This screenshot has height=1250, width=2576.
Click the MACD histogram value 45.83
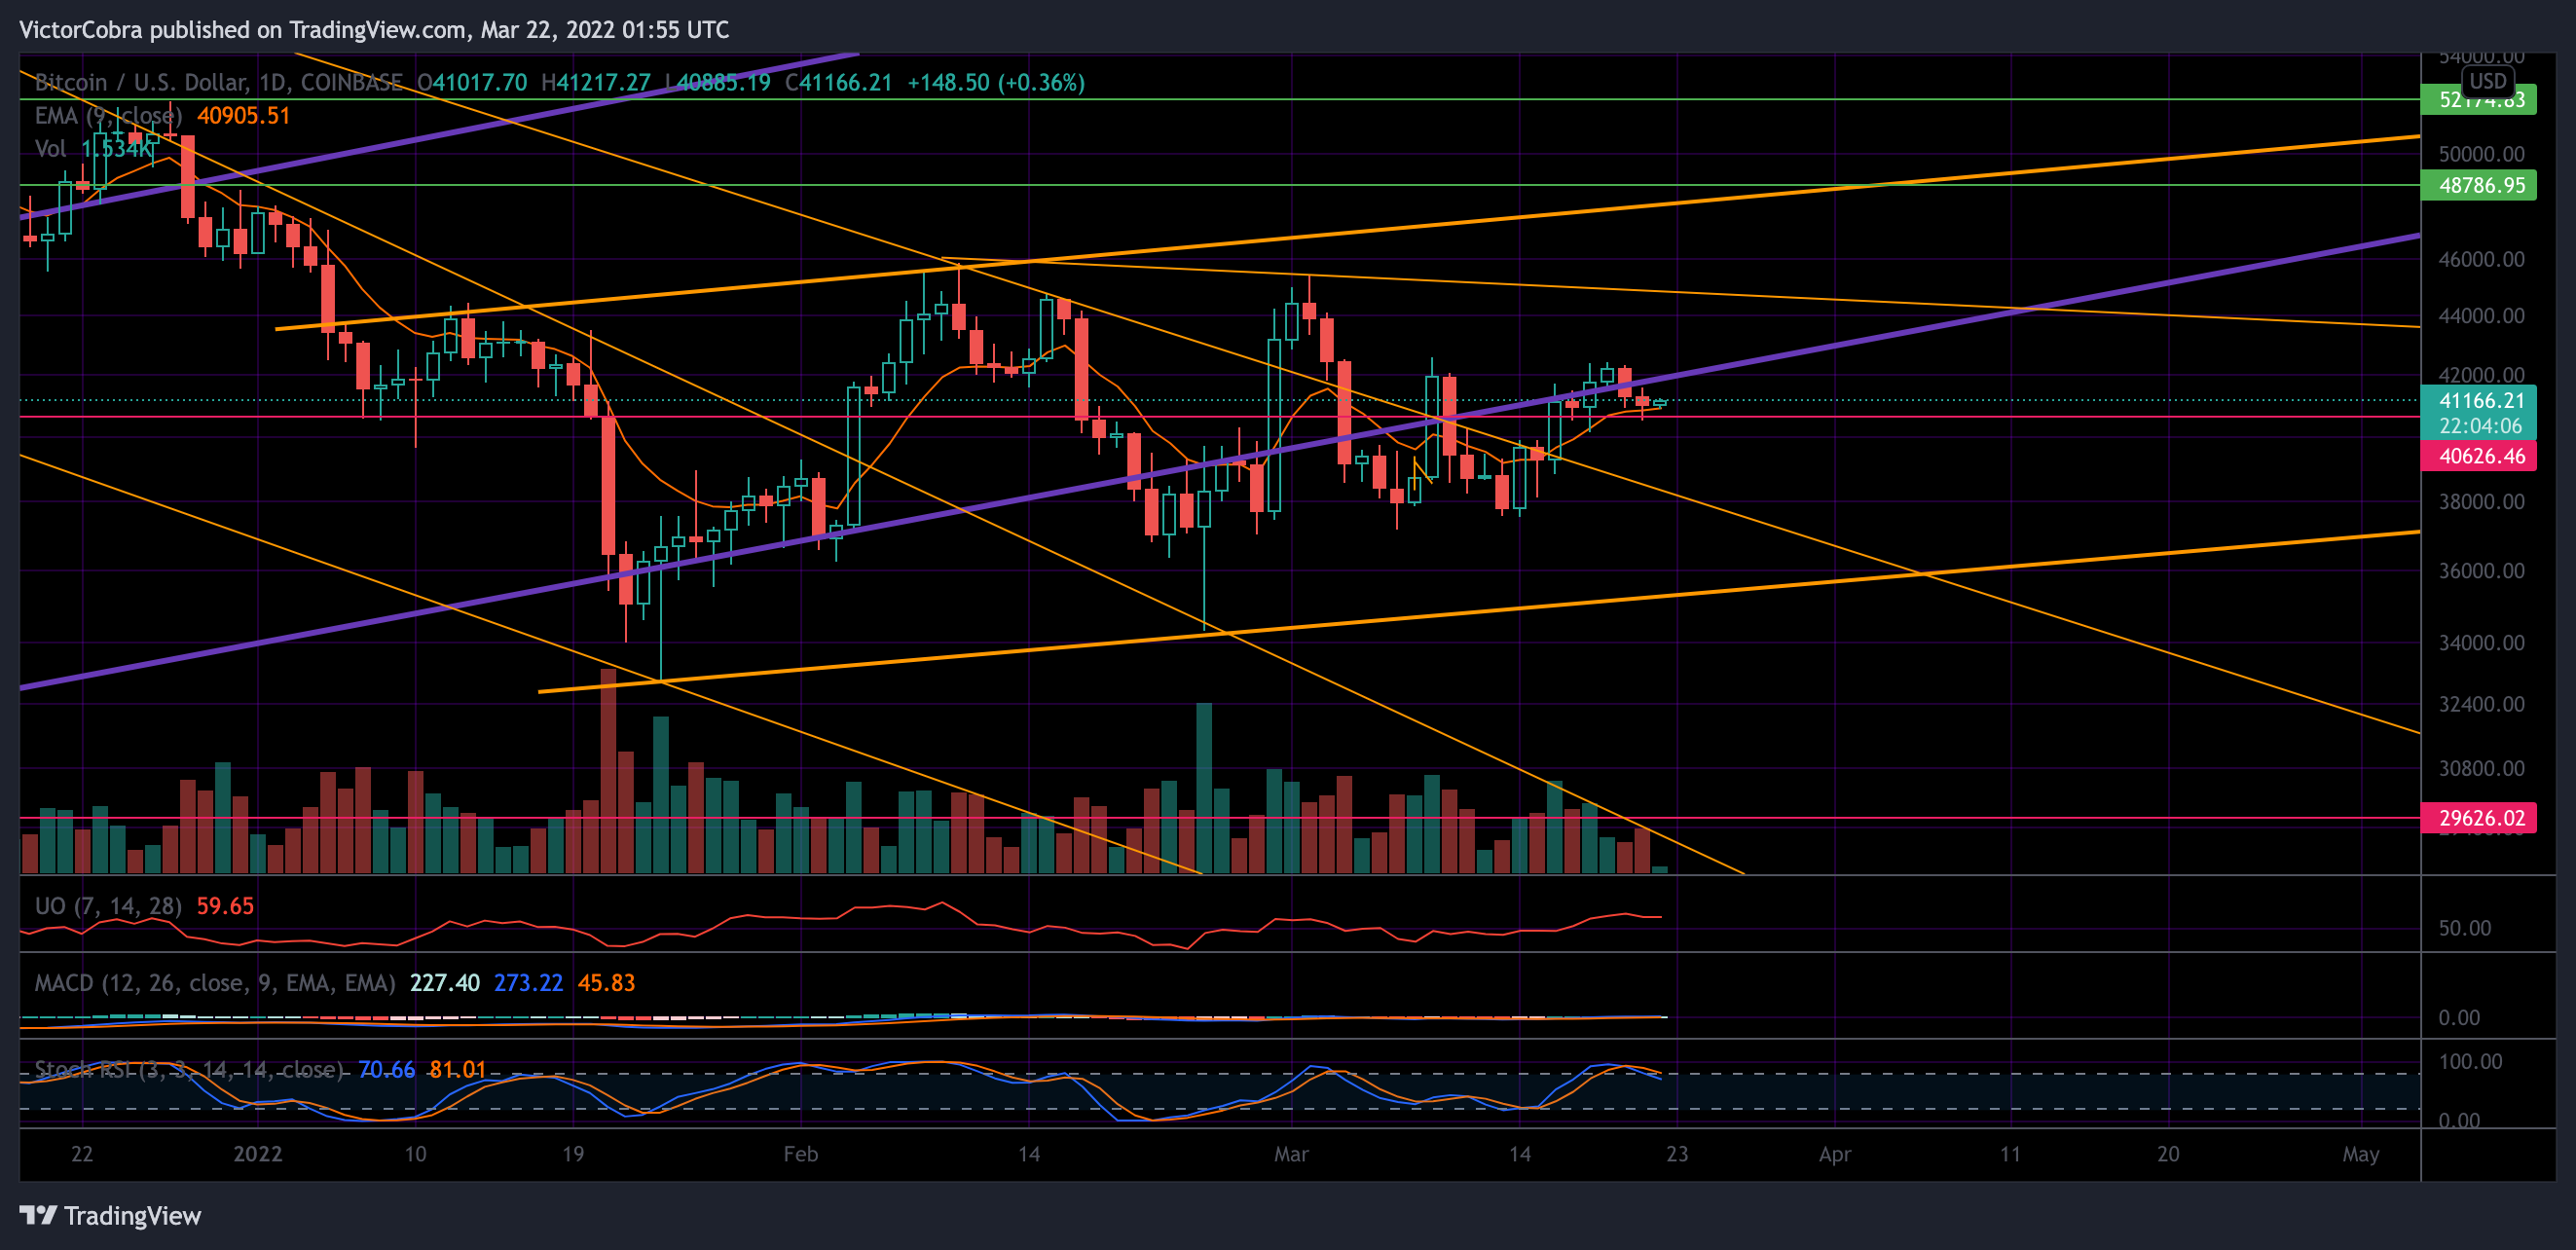(606, 983)
